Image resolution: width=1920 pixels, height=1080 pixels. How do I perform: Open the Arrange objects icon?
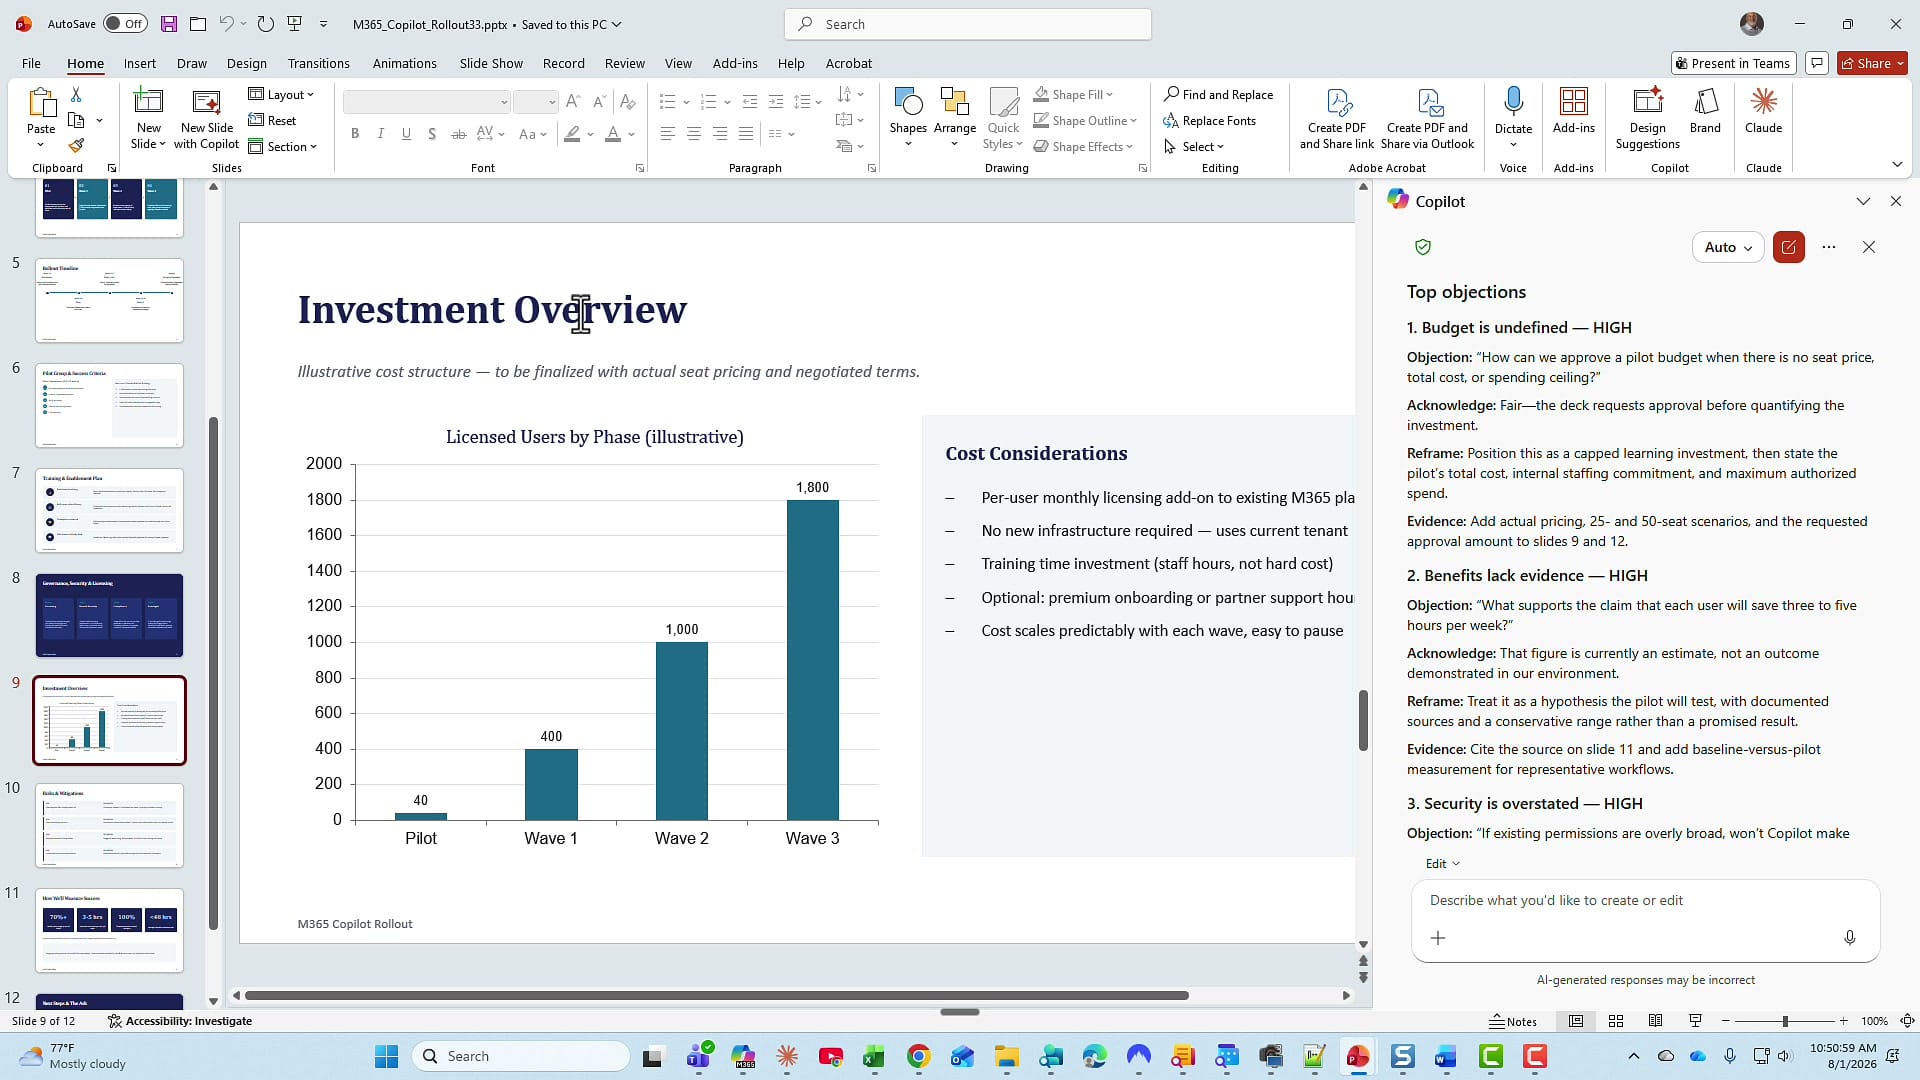coord(954,102)
